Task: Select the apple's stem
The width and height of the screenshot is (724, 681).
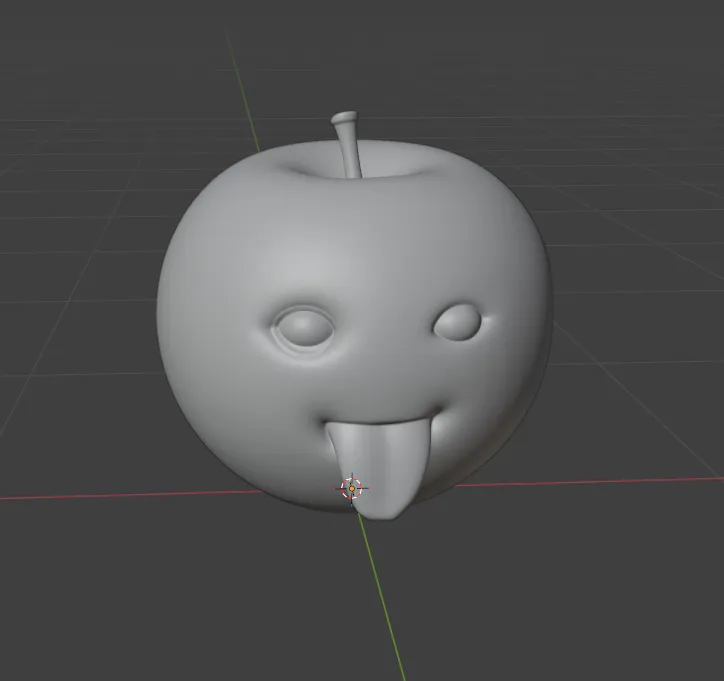Action: click(350, 150)
